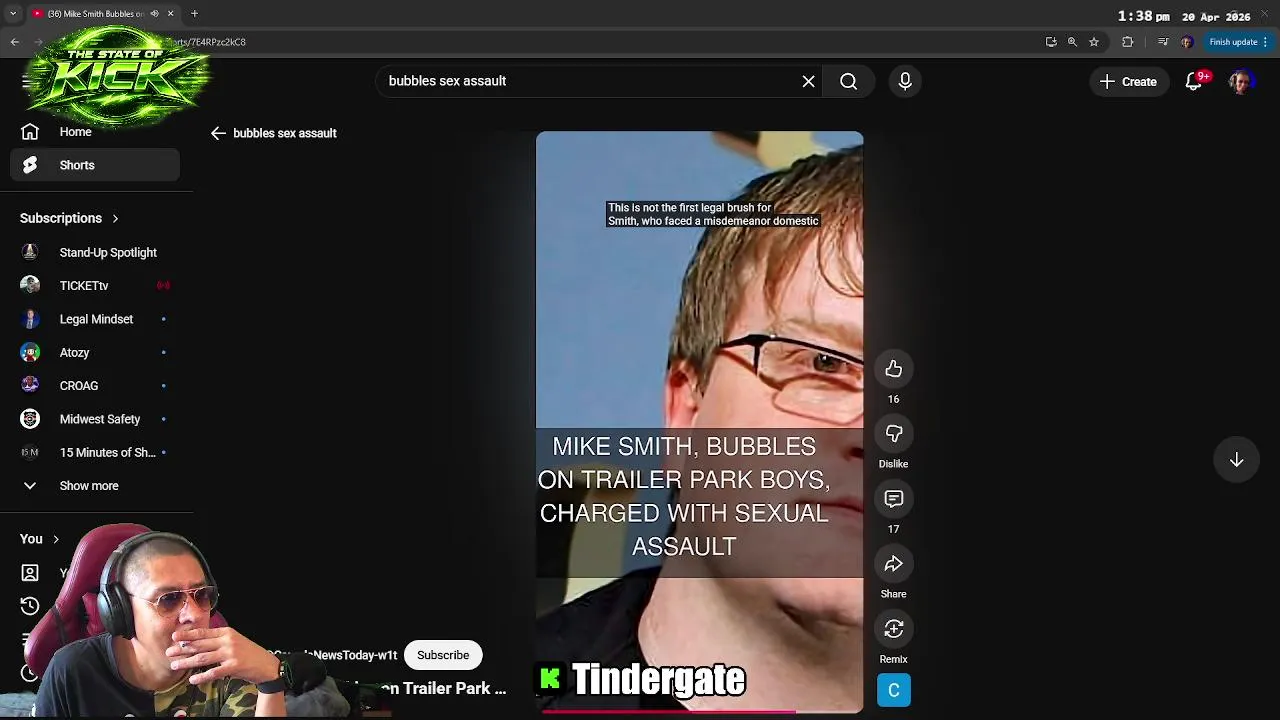
Task: Open the Create button
Action: [x=1128, y=82]
